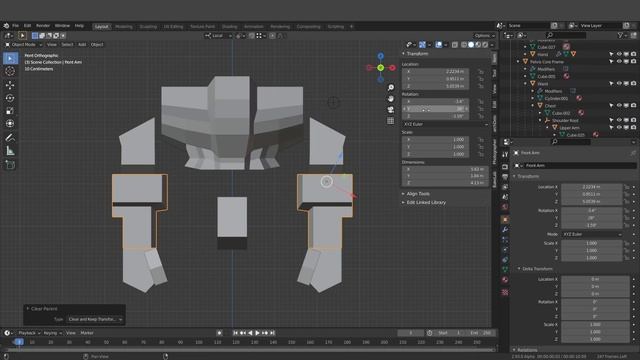Jump to the timeline end
The width and height of the screenshot is (640, 360).
272,333
